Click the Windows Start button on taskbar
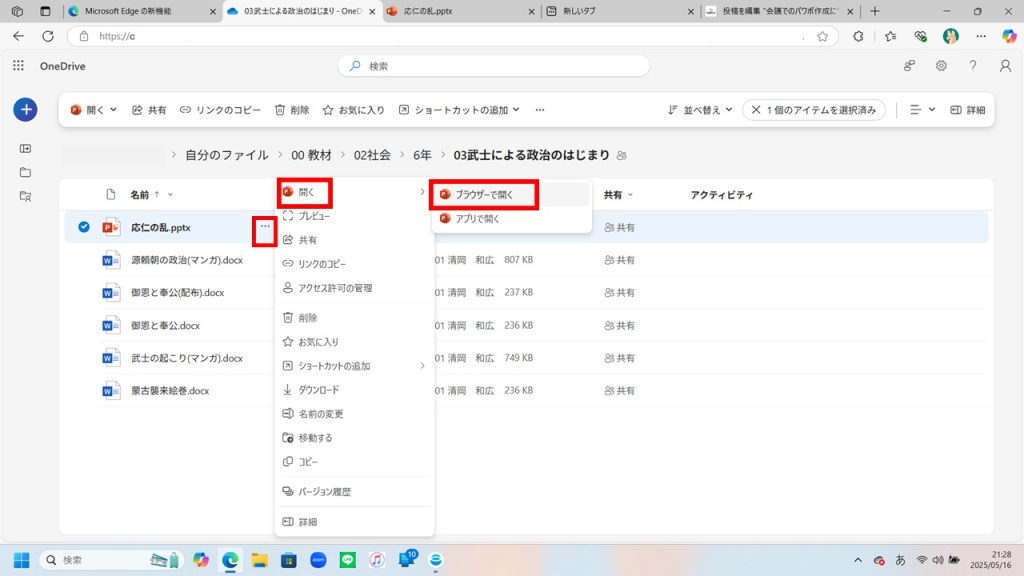 coord(21,560)
